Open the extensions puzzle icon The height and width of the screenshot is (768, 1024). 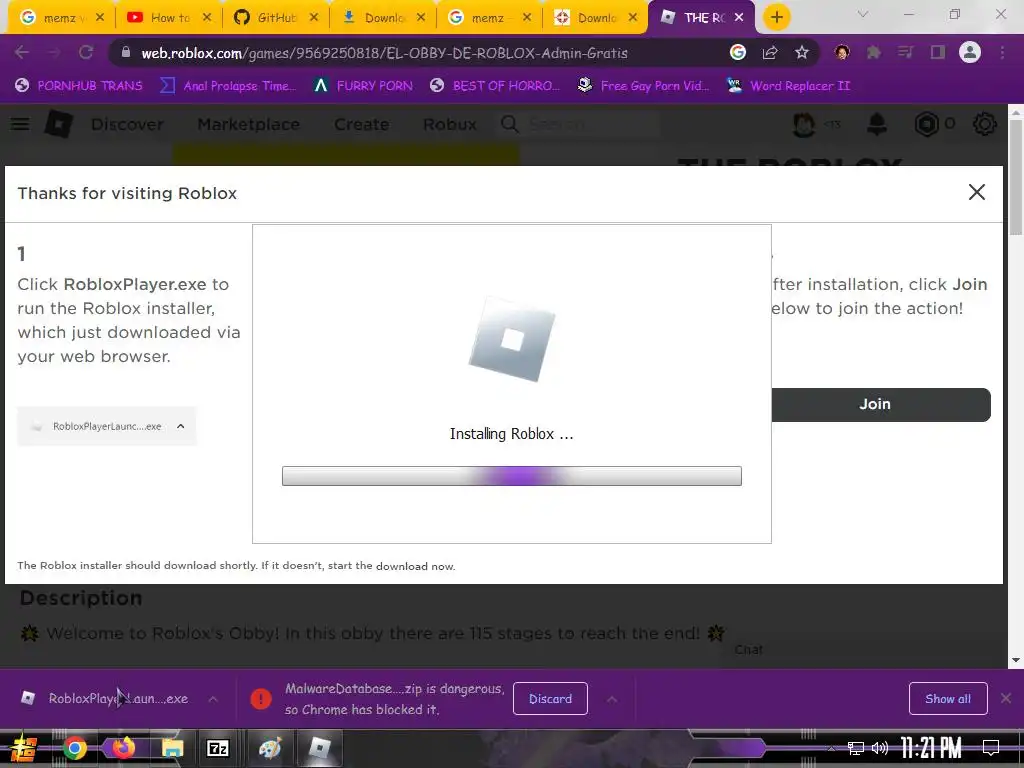[x=874, y=53]
